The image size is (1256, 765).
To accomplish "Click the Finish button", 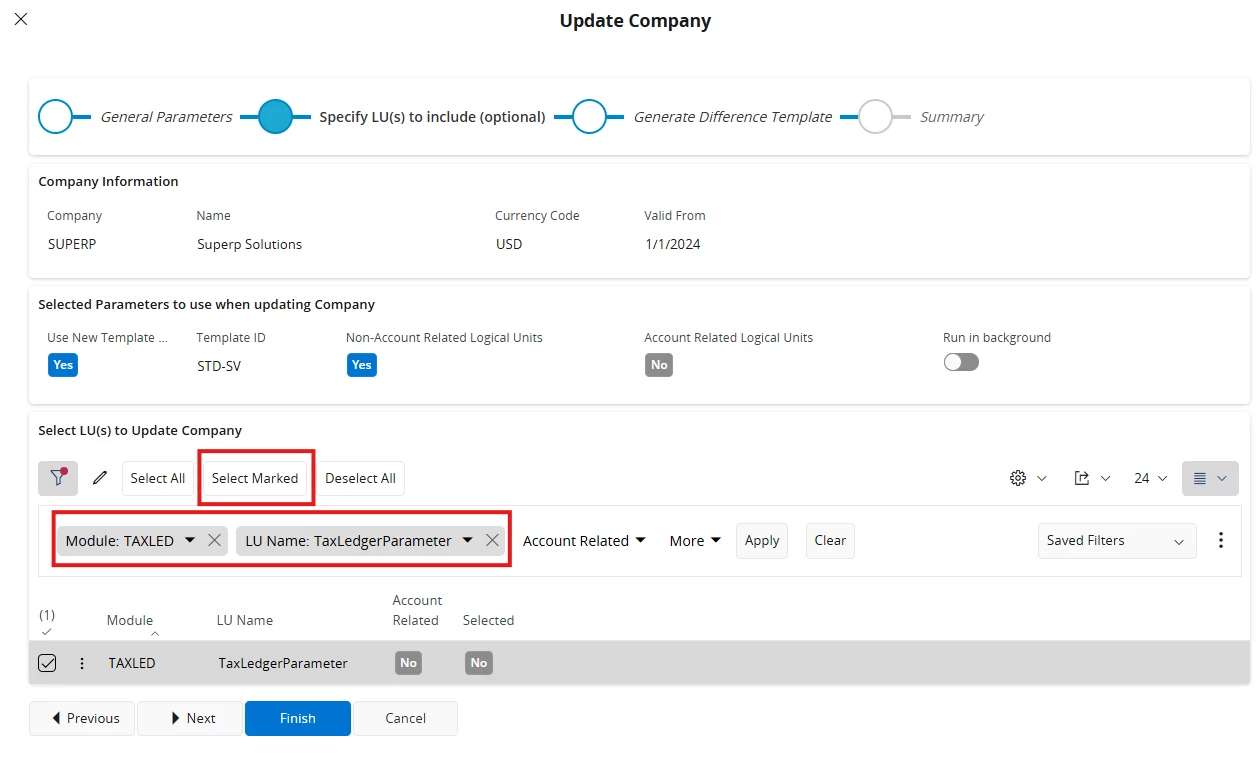I will click(298, 718).
